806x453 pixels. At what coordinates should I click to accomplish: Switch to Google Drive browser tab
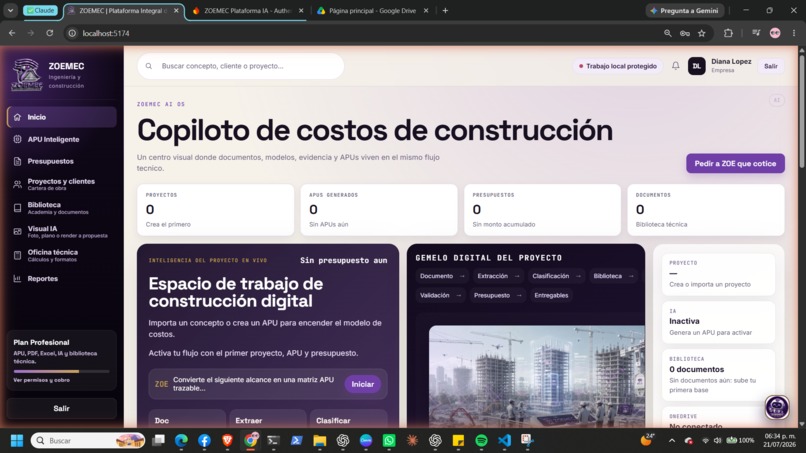[x=372, y=11]
